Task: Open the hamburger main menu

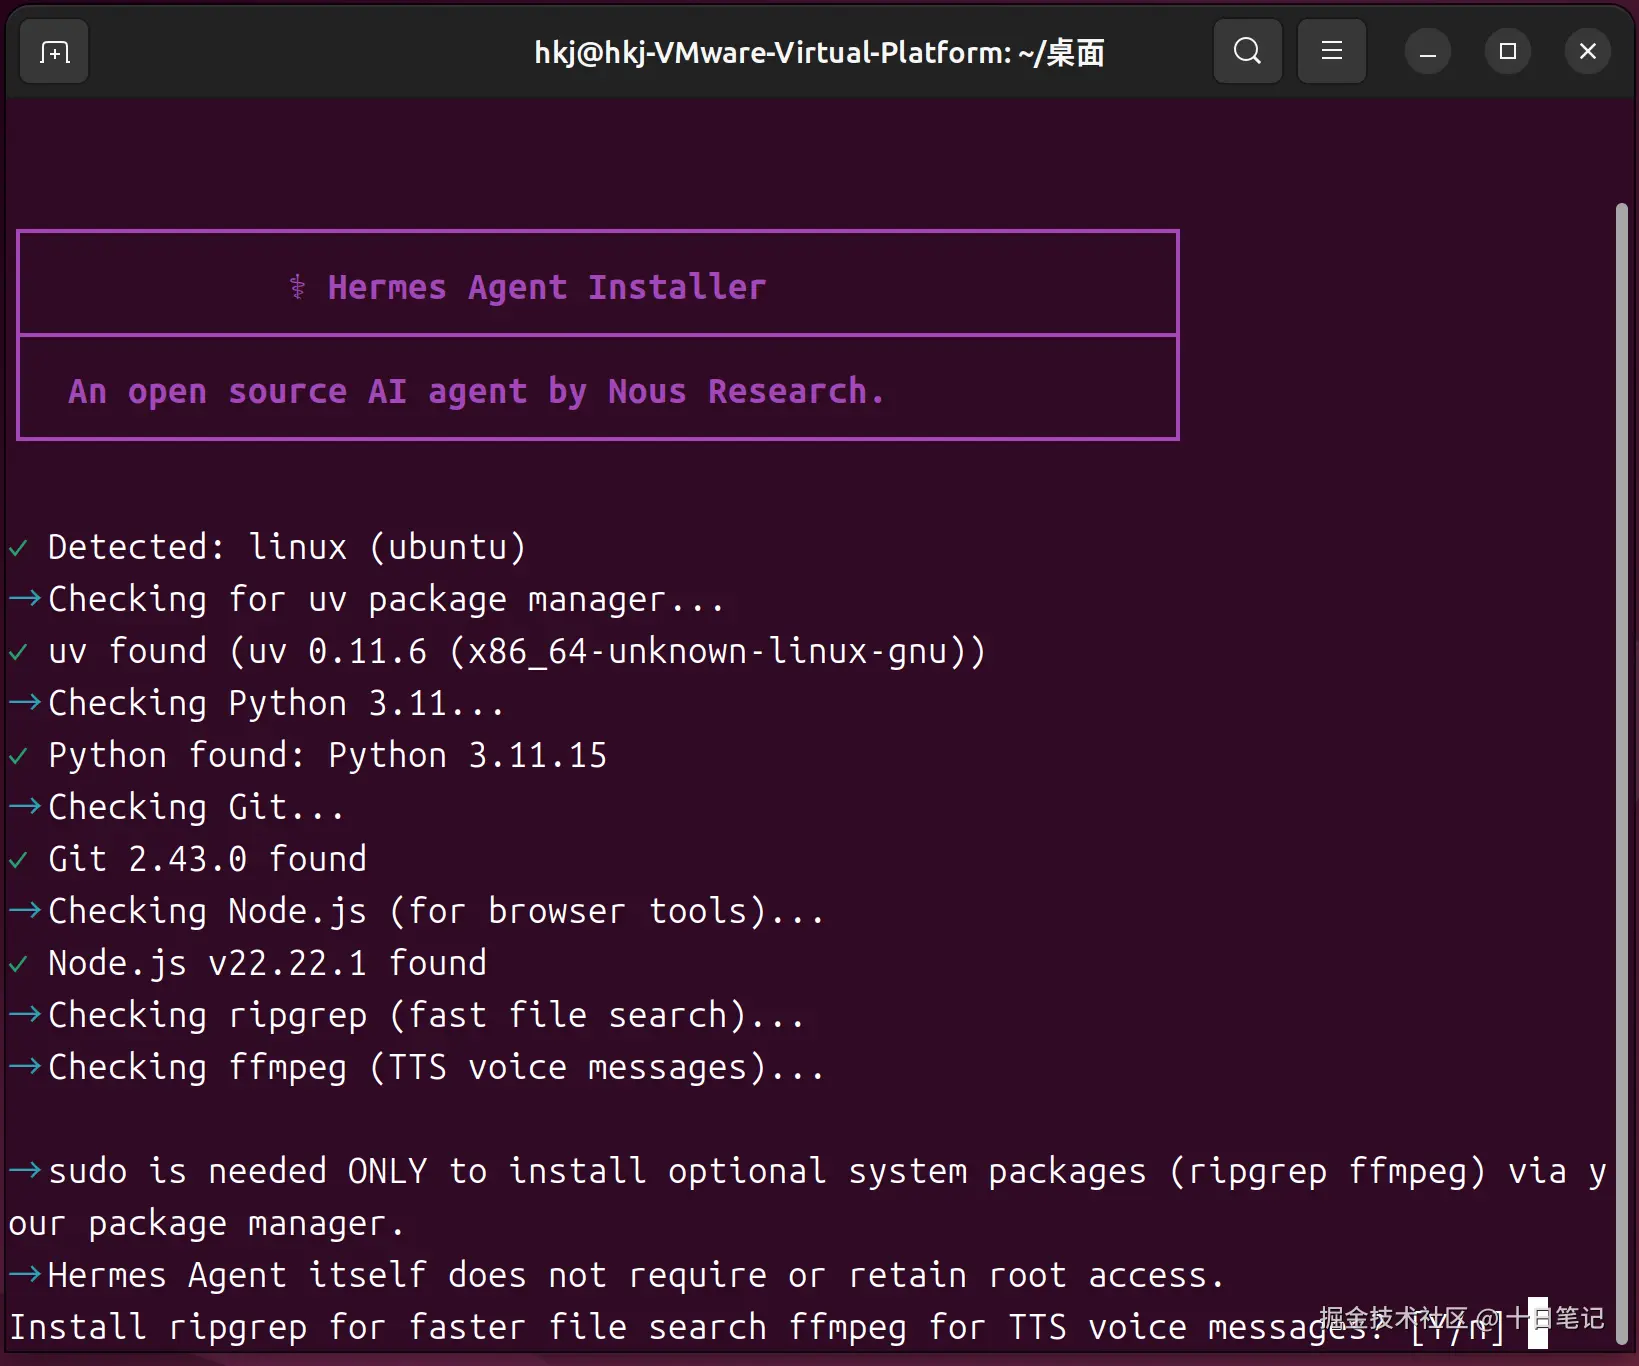Action: 1331,51
